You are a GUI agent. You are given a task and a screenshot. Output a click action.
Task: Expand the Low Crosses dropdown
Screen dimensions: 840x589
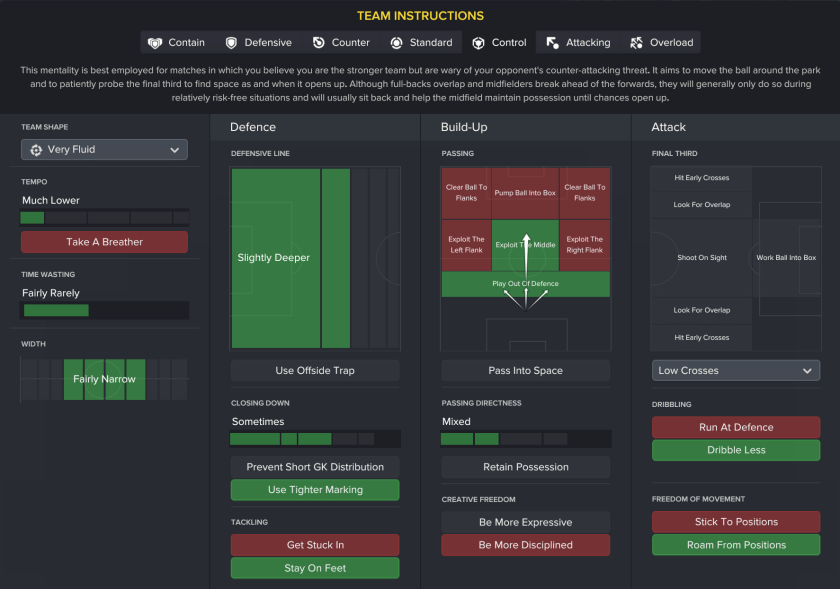(806, 371)
